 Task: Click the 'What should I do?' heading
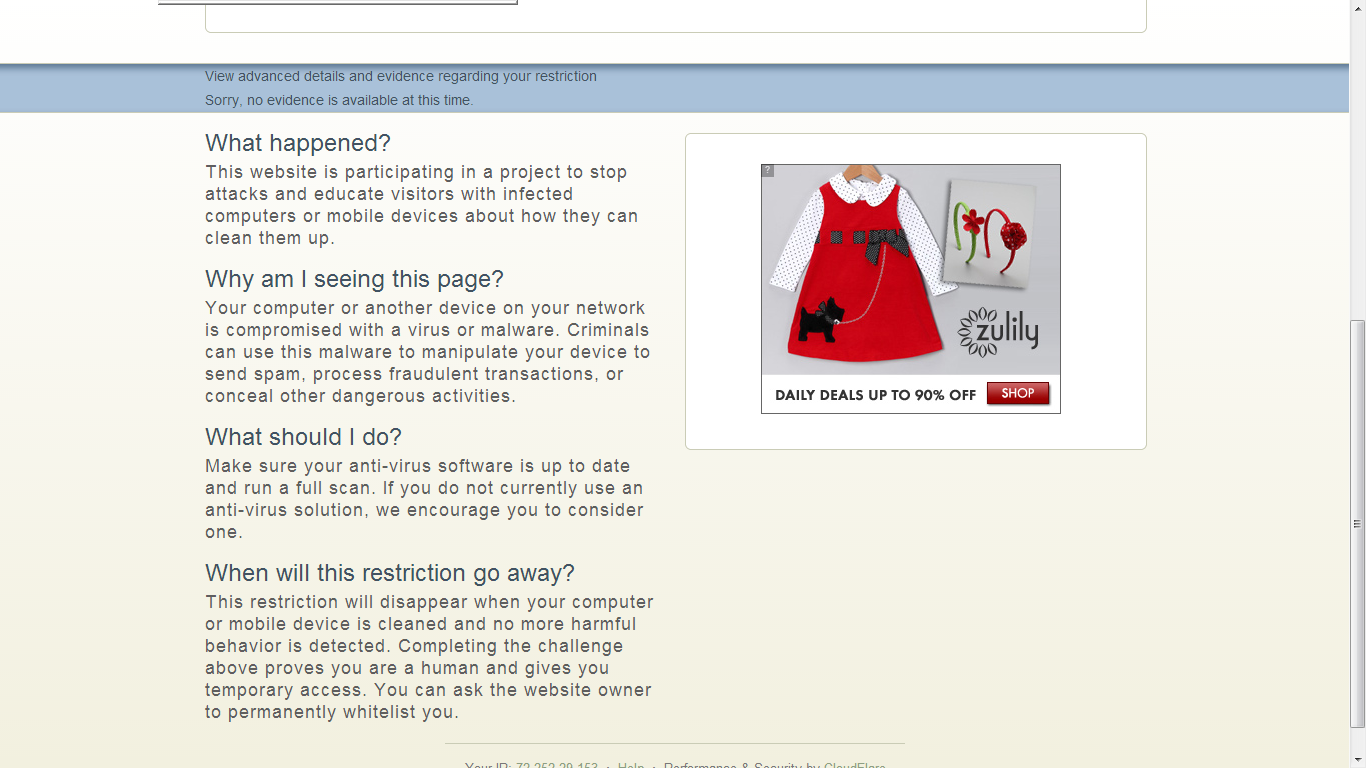coord(304,437)
